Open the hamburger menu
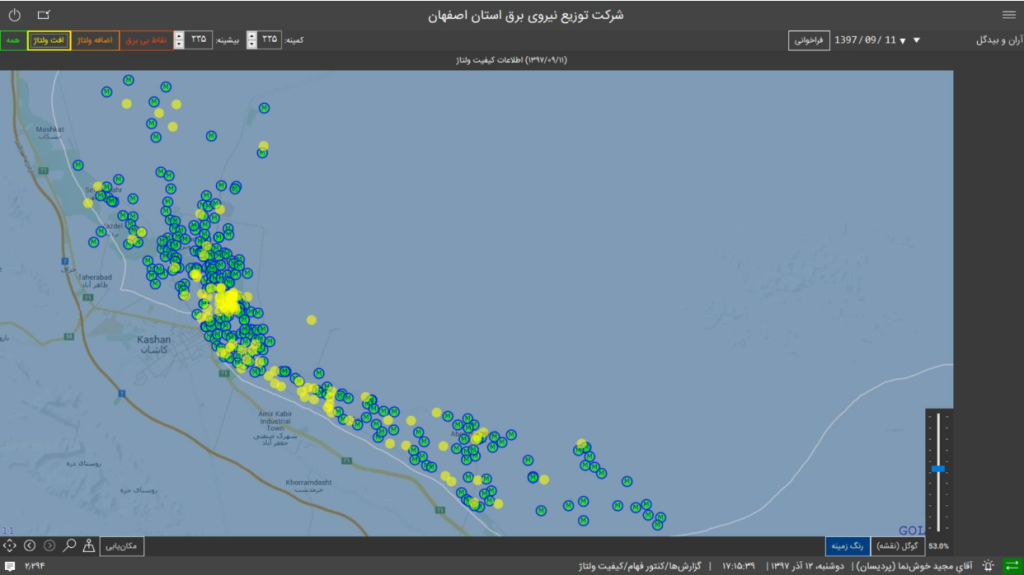1024x575 pixels. pos(1008,15)
